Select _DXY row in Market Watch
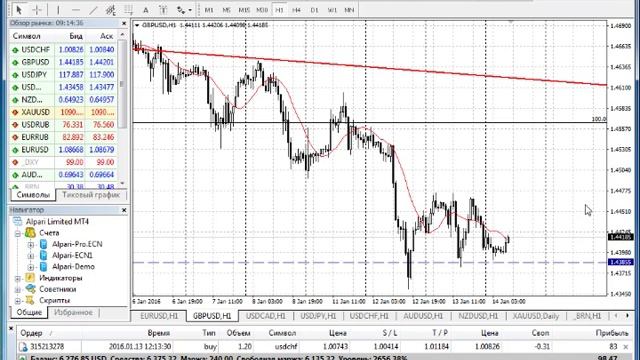 click(63, 162)
